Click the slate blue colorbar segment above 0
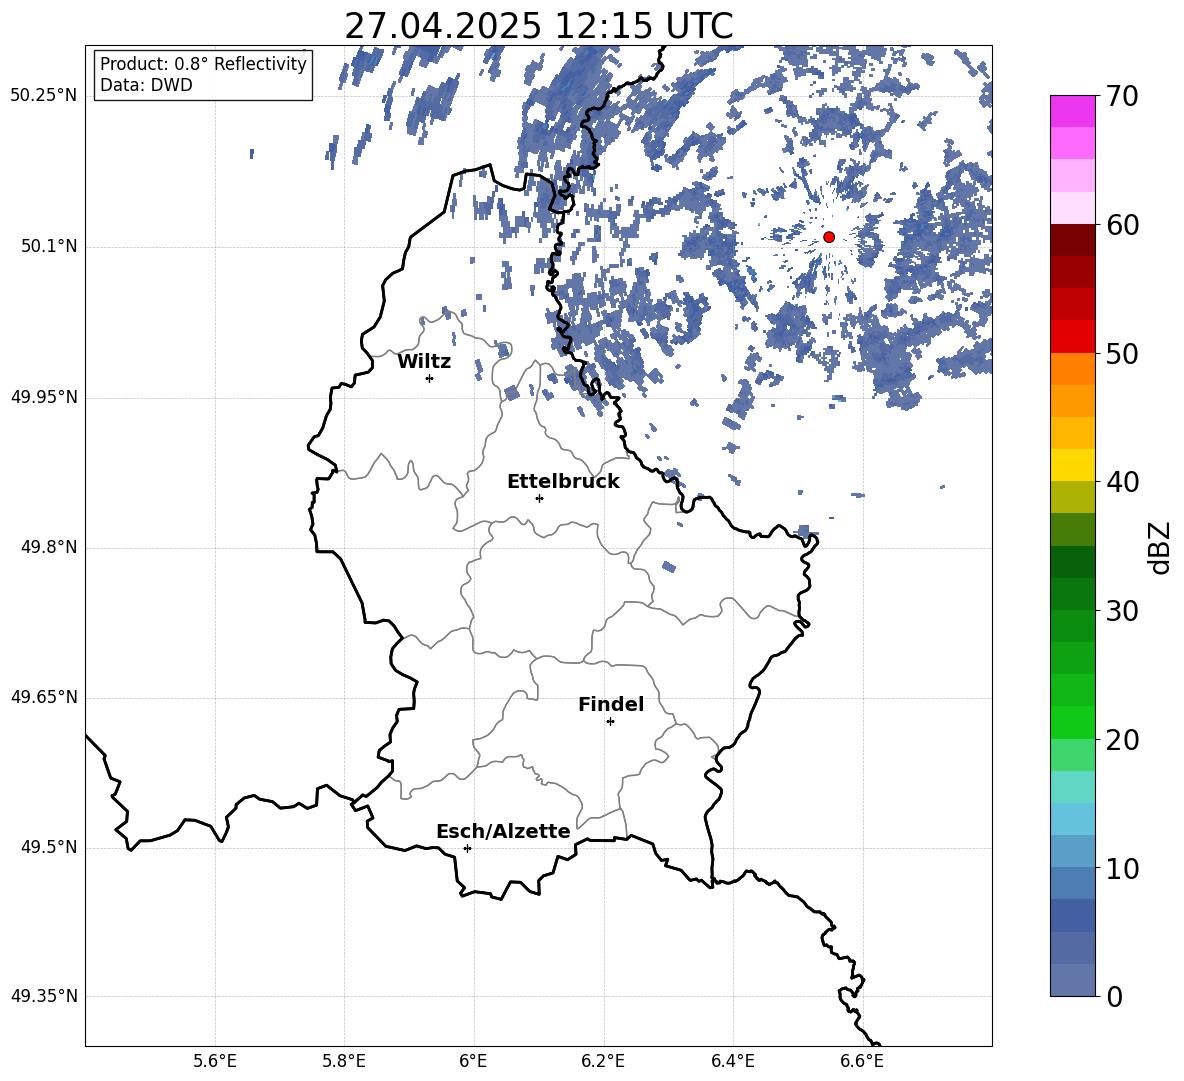 point(1072,980)
